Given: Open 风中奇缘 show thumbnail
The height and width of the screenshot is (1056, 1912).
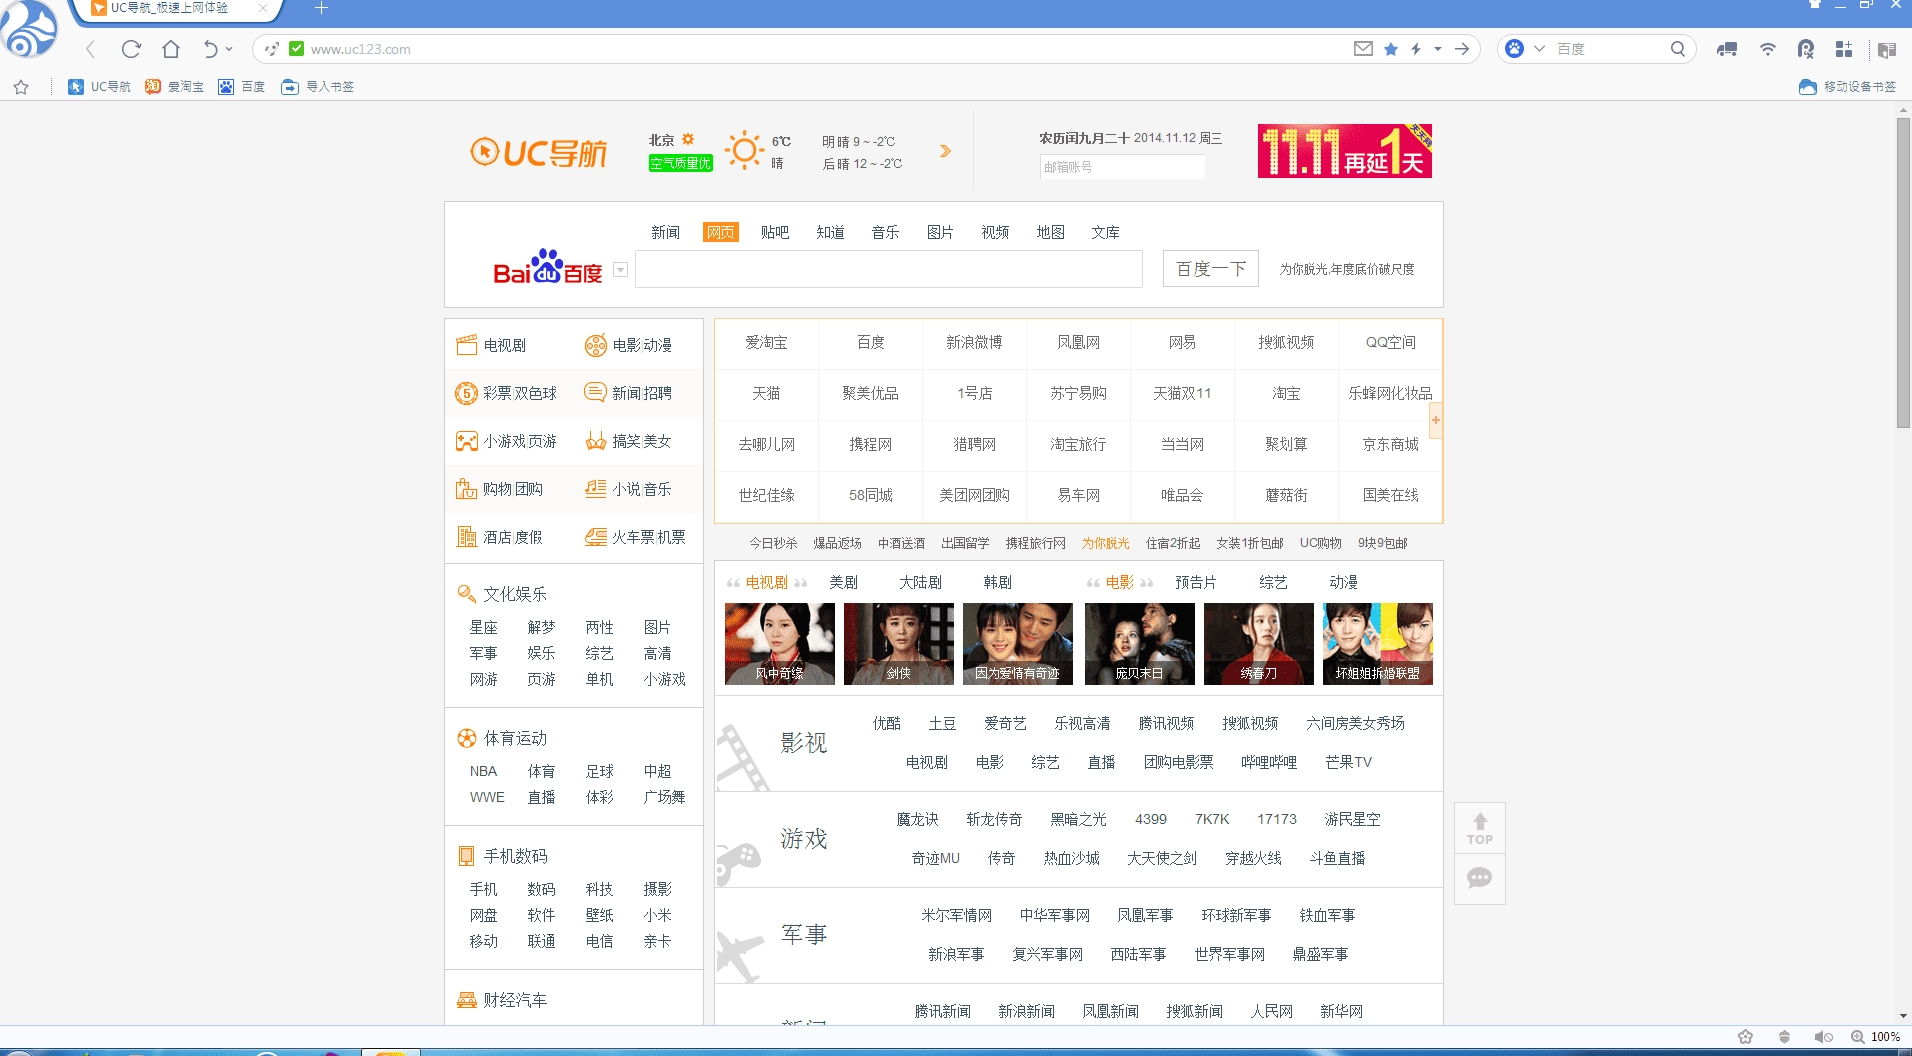Looking at the screenshot, I should click(780, 644).
